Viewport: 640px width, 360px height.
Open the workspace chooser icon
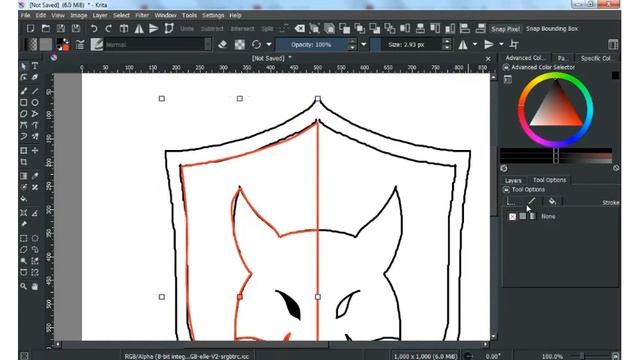613,44
